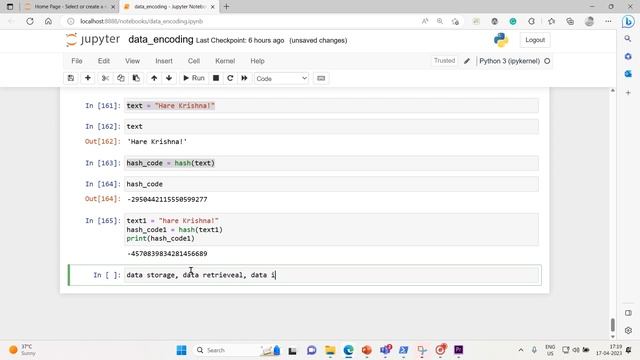
Task: Run the current cell
Action: [193, 78]
